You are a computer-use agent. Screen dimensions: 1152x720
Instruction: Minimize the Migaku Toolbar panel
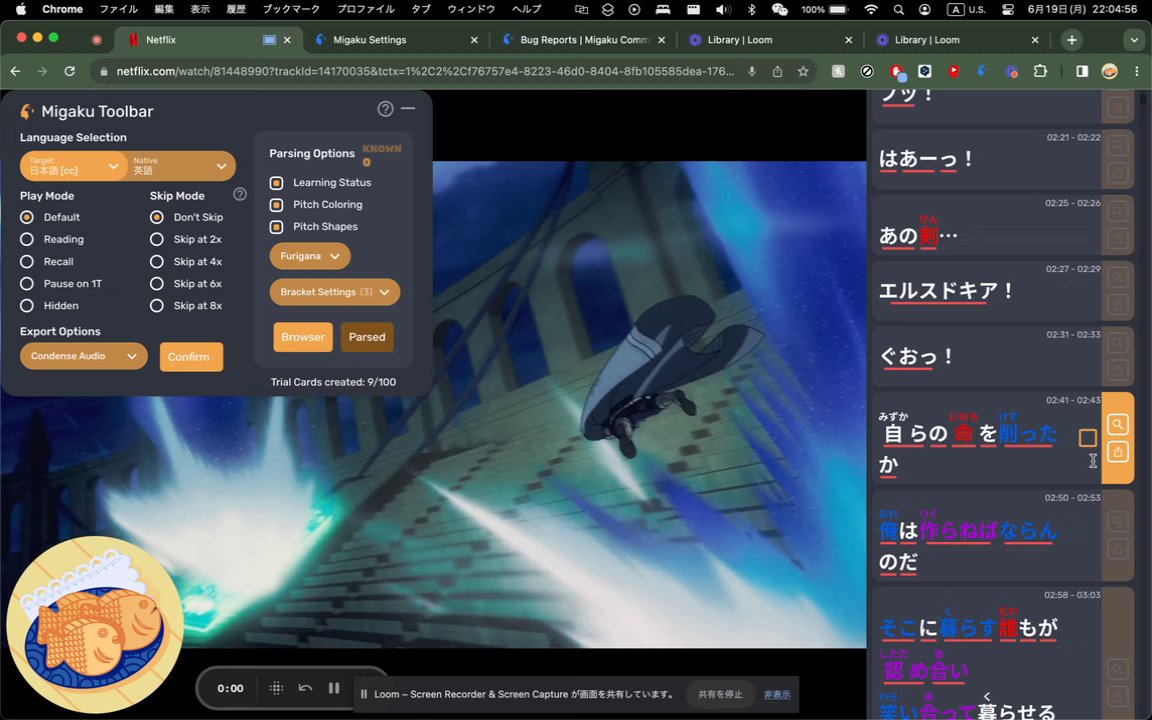pos(408,108)
